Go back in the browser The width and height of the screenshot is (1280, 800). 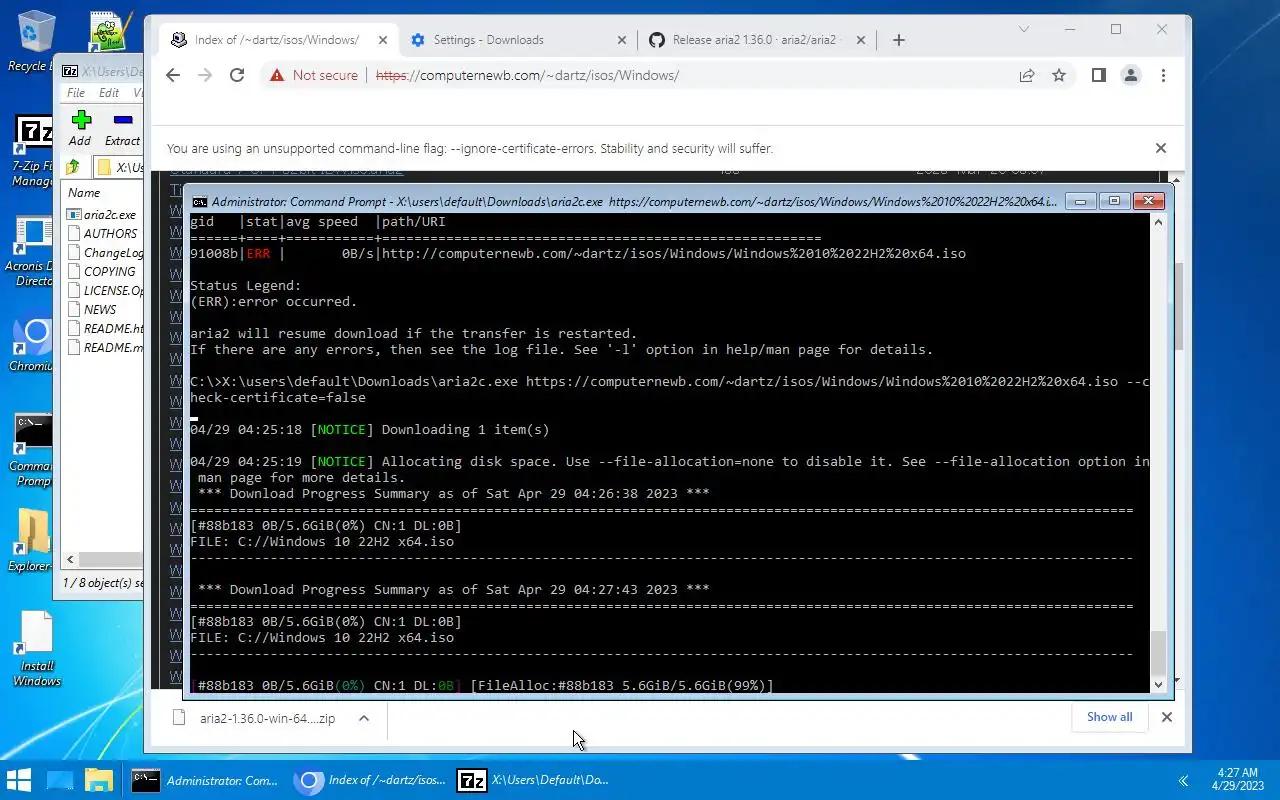(173, 75)
